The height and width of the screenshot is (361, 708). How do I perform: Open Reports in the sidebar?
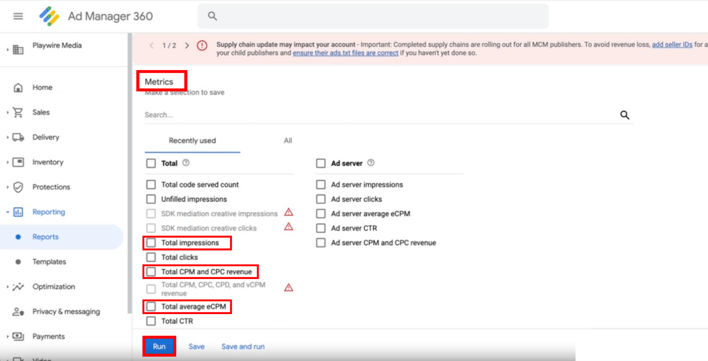(x=46, y=237)
